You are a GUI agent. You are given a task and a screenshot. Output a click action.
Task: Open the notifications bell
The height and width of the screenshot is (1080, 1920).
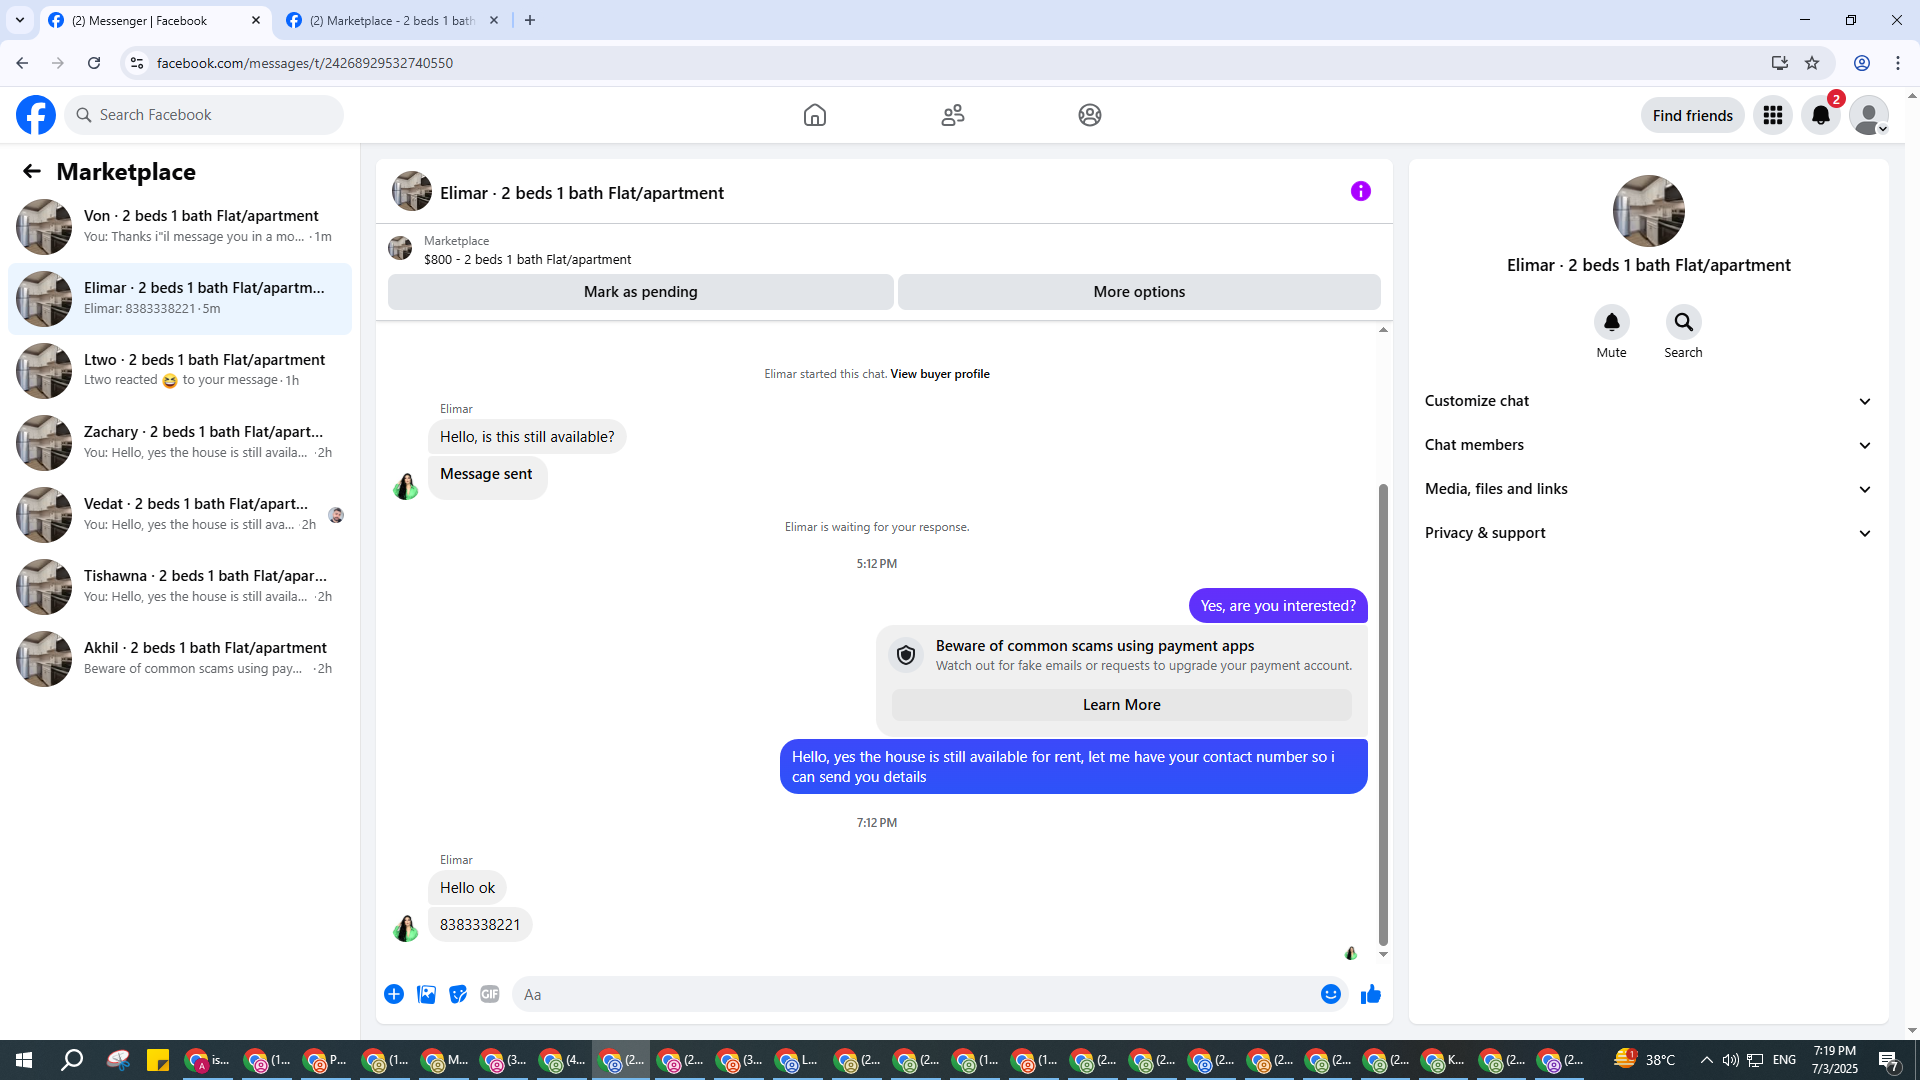pos(1820,115)
